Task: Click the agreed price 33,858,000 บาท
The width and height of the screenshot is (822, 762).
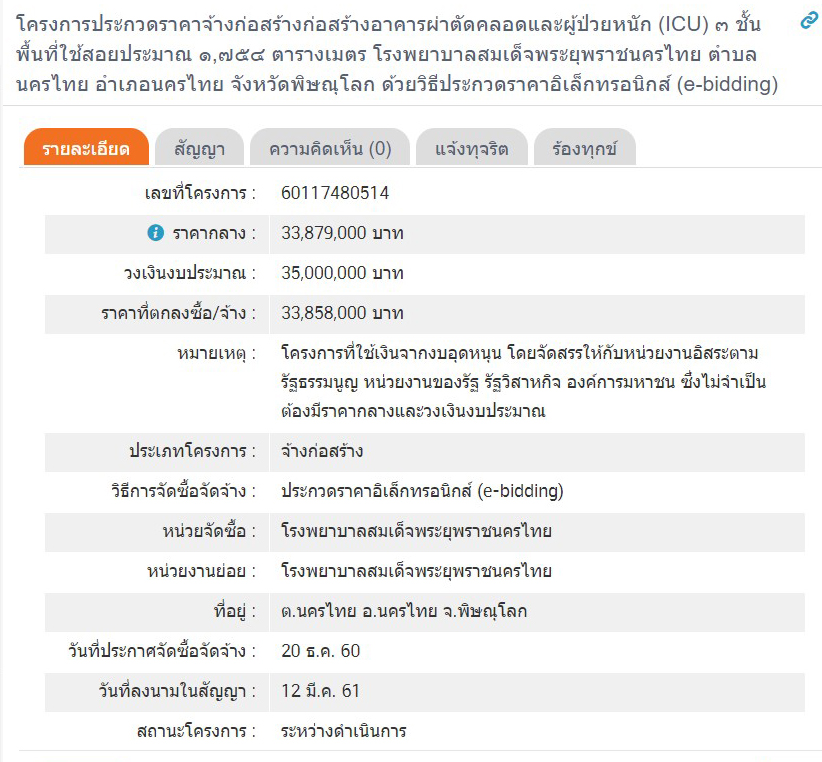Action: [x=342, y=313]
